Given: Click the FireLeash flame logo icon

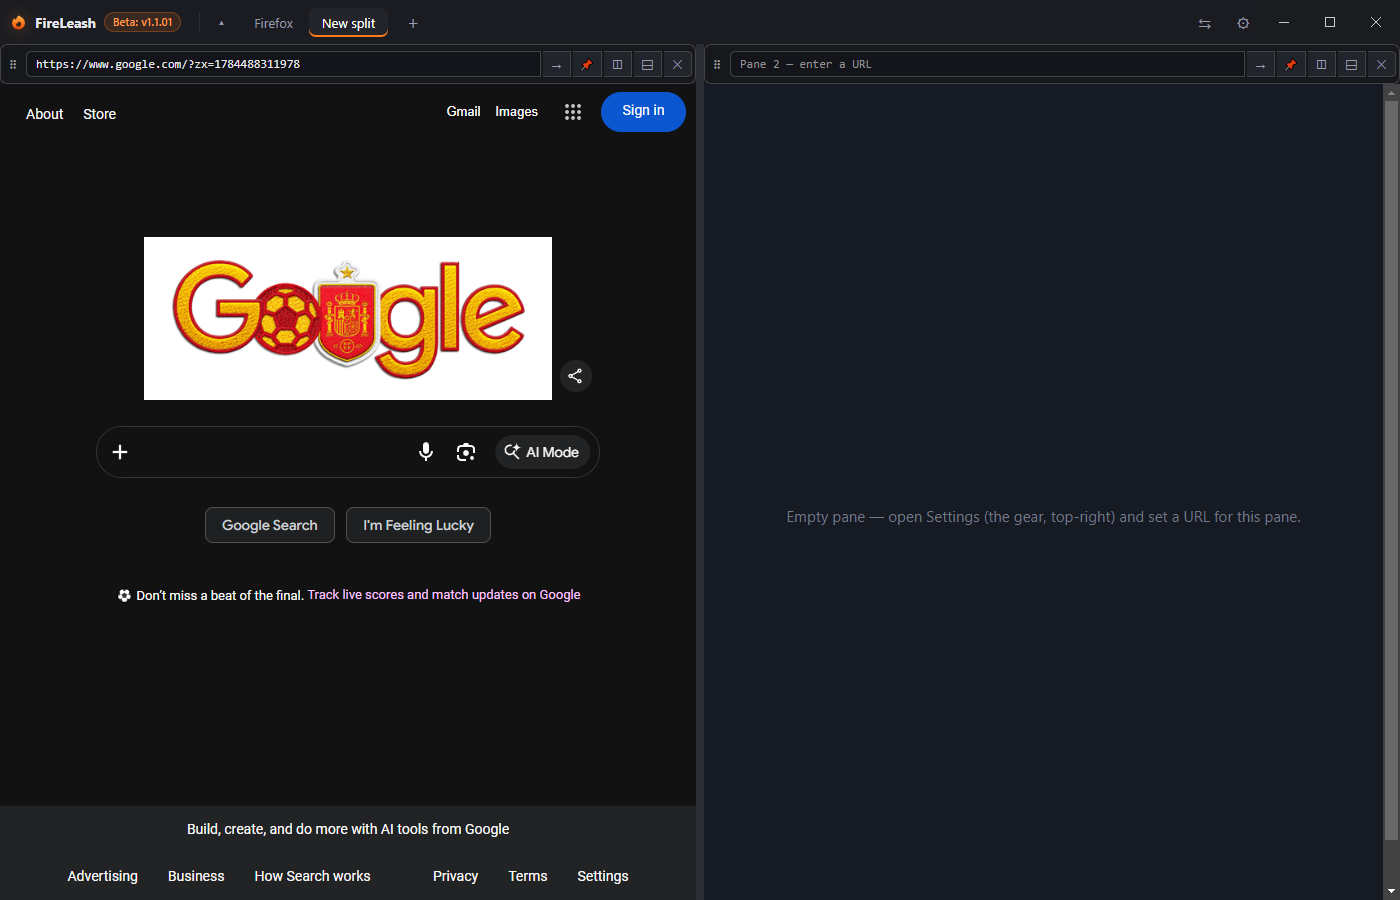Looking at the screenshot, I should coord(18,23).
